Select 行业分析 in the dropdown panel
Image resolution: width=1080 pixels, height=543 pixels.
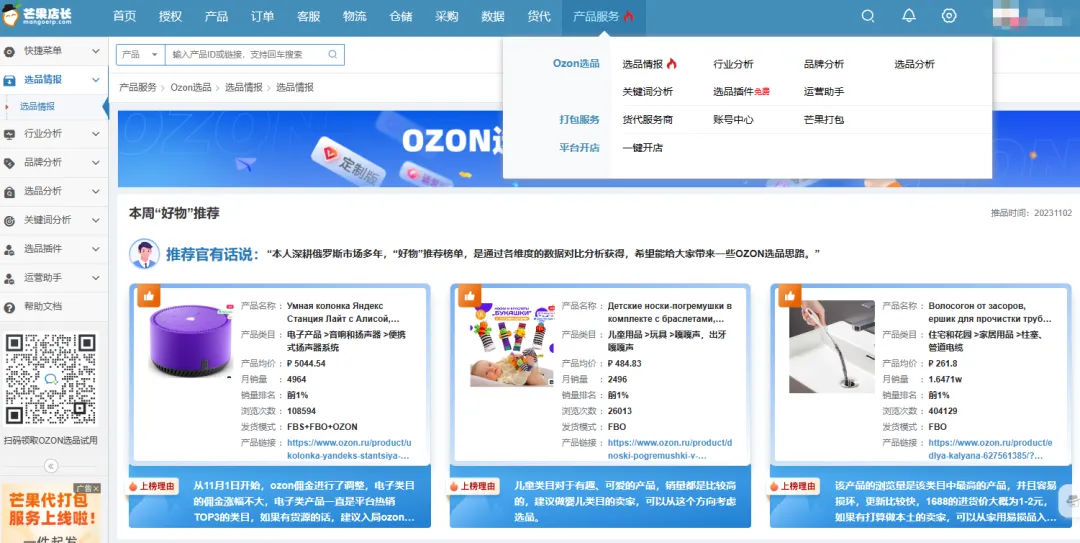coord(734,64)
